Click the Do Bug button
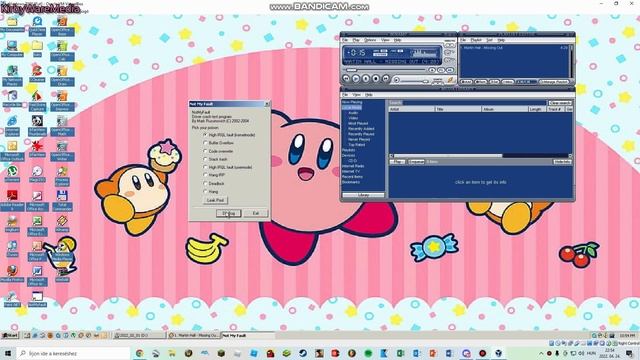Image resolution: width=640 pixels, height=360 pixels. [229, 213]
